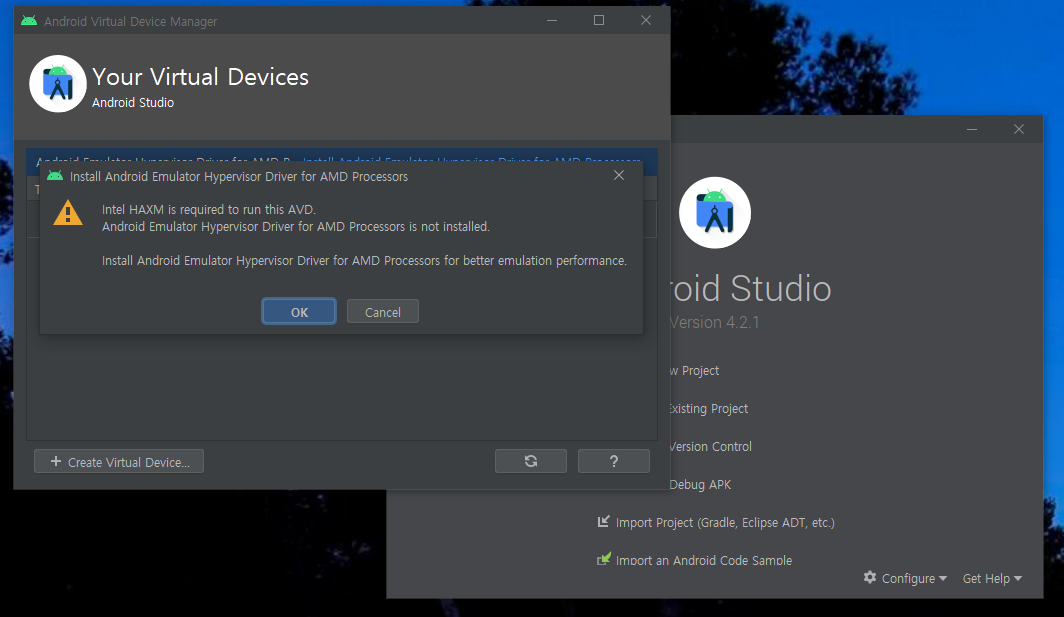
Task: Click the Android icon in AVD Manager title bar
Action: [29, 20]
